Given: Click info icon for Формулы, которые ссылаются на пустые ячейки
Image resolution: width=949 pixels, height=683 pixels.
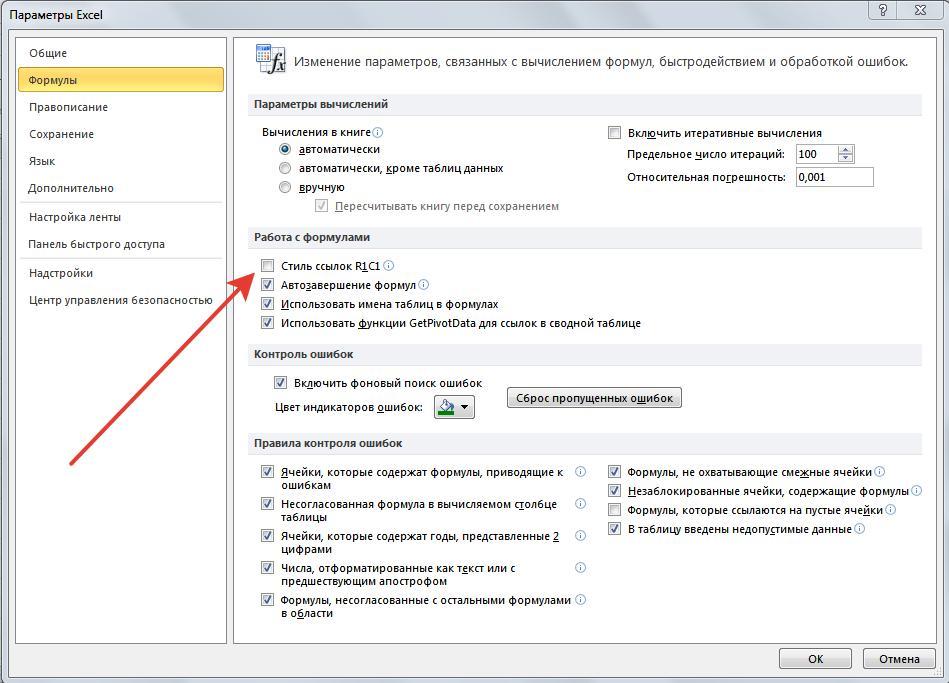Looking at the screenshot, I should click(890, 510).
